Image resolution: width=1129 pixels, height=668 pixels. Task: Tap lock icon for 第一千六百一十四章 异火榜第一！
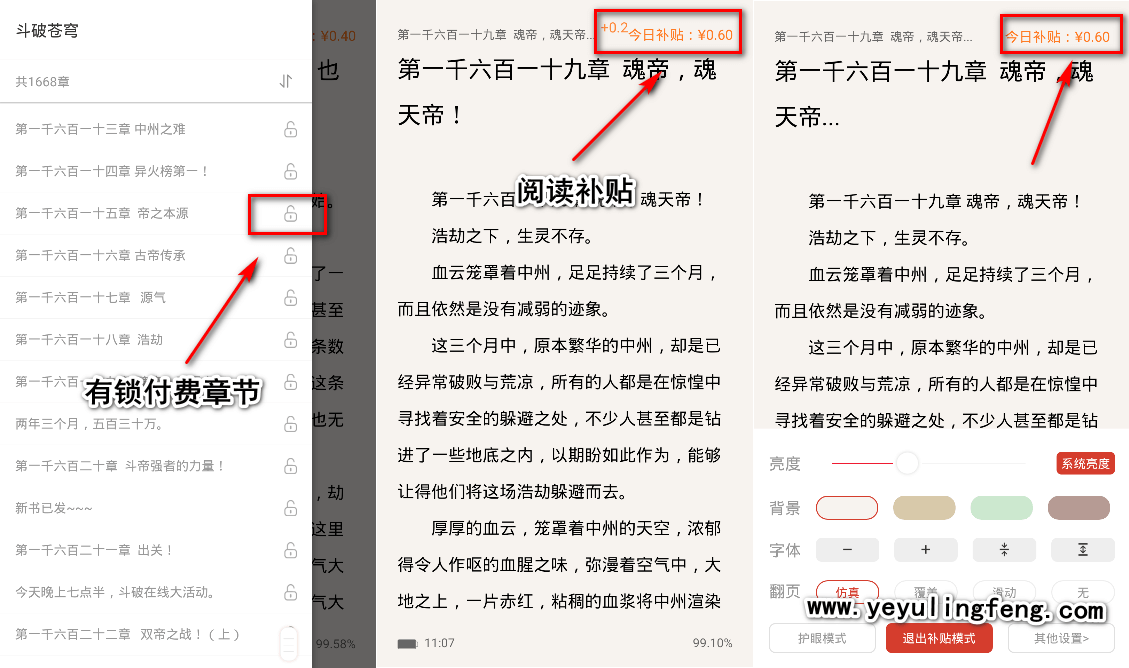point(290,171)
